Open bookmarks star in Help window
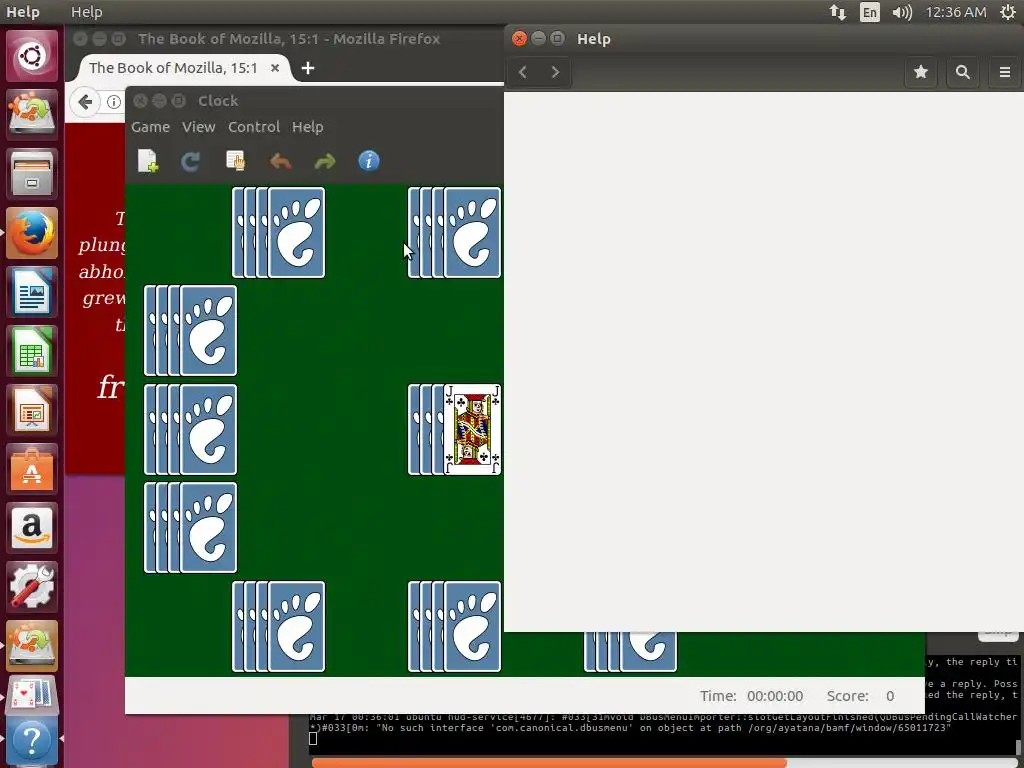Screen dimensions: 1024x768 click(x=921, y=72)
